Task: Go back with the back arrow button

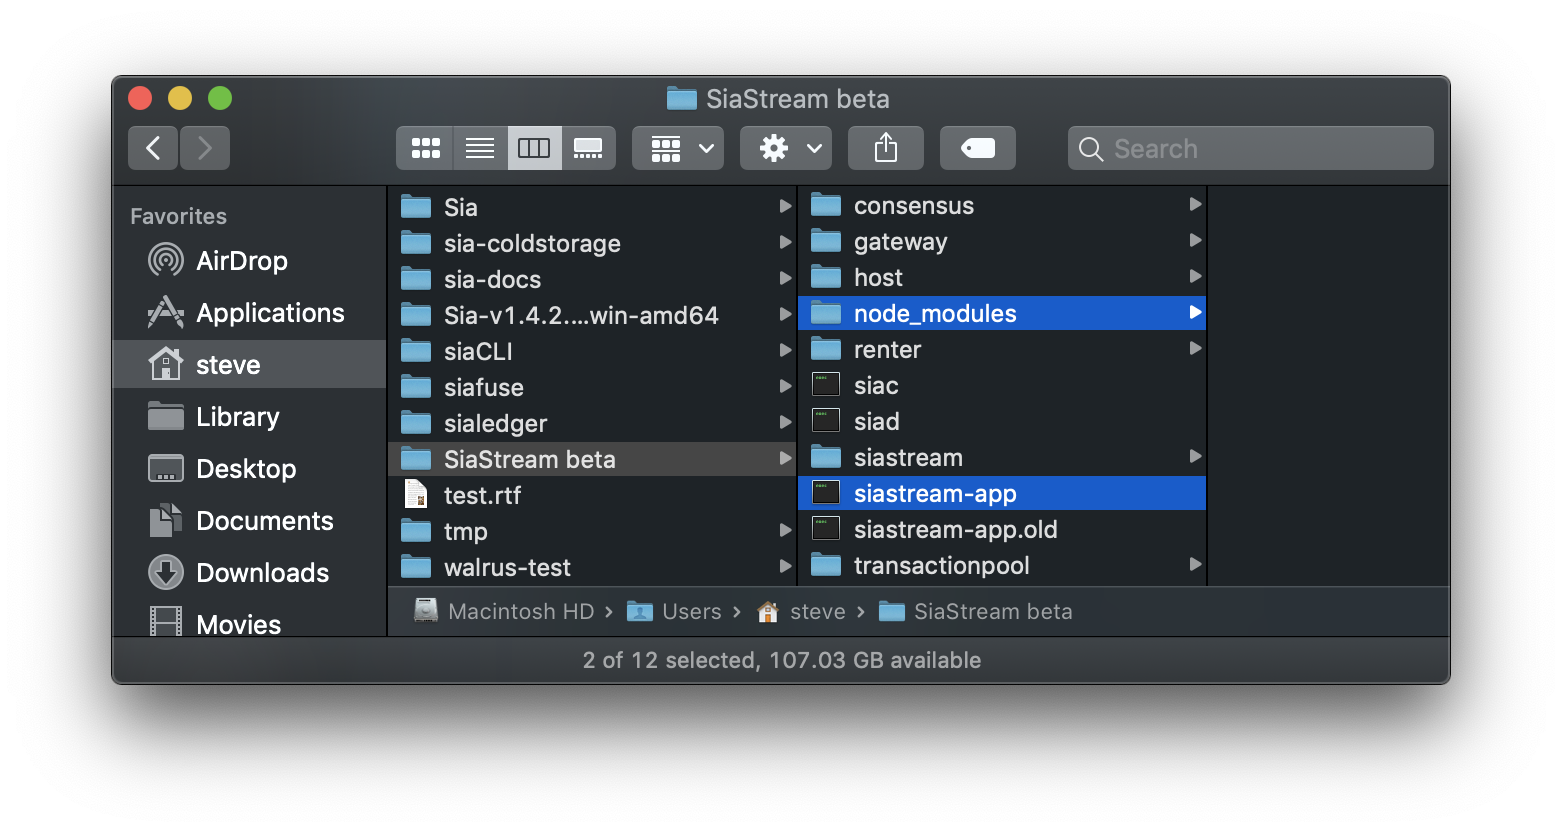Action: coord(153,148)
